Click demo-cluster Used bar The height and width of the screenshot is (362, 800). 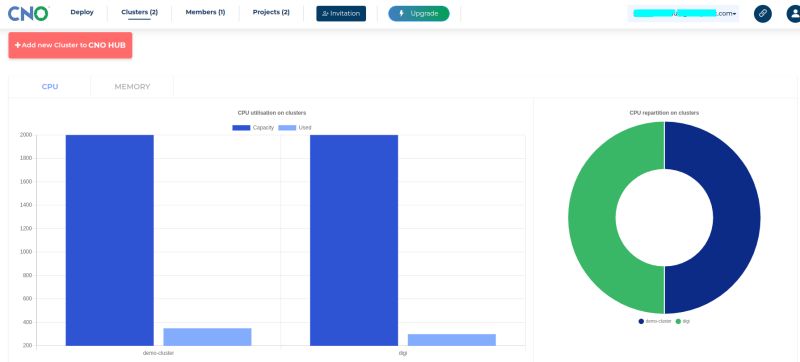tap(207, 337)
